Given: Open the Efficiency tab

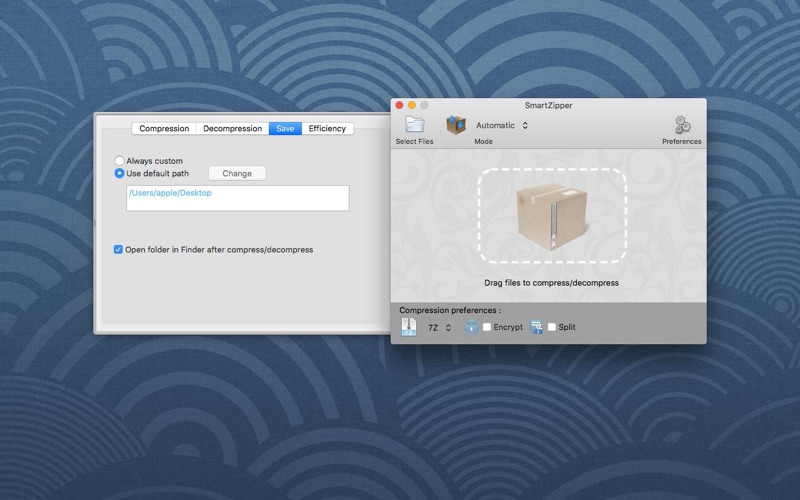Looking at the screenshot, I should tap(327, 129).
